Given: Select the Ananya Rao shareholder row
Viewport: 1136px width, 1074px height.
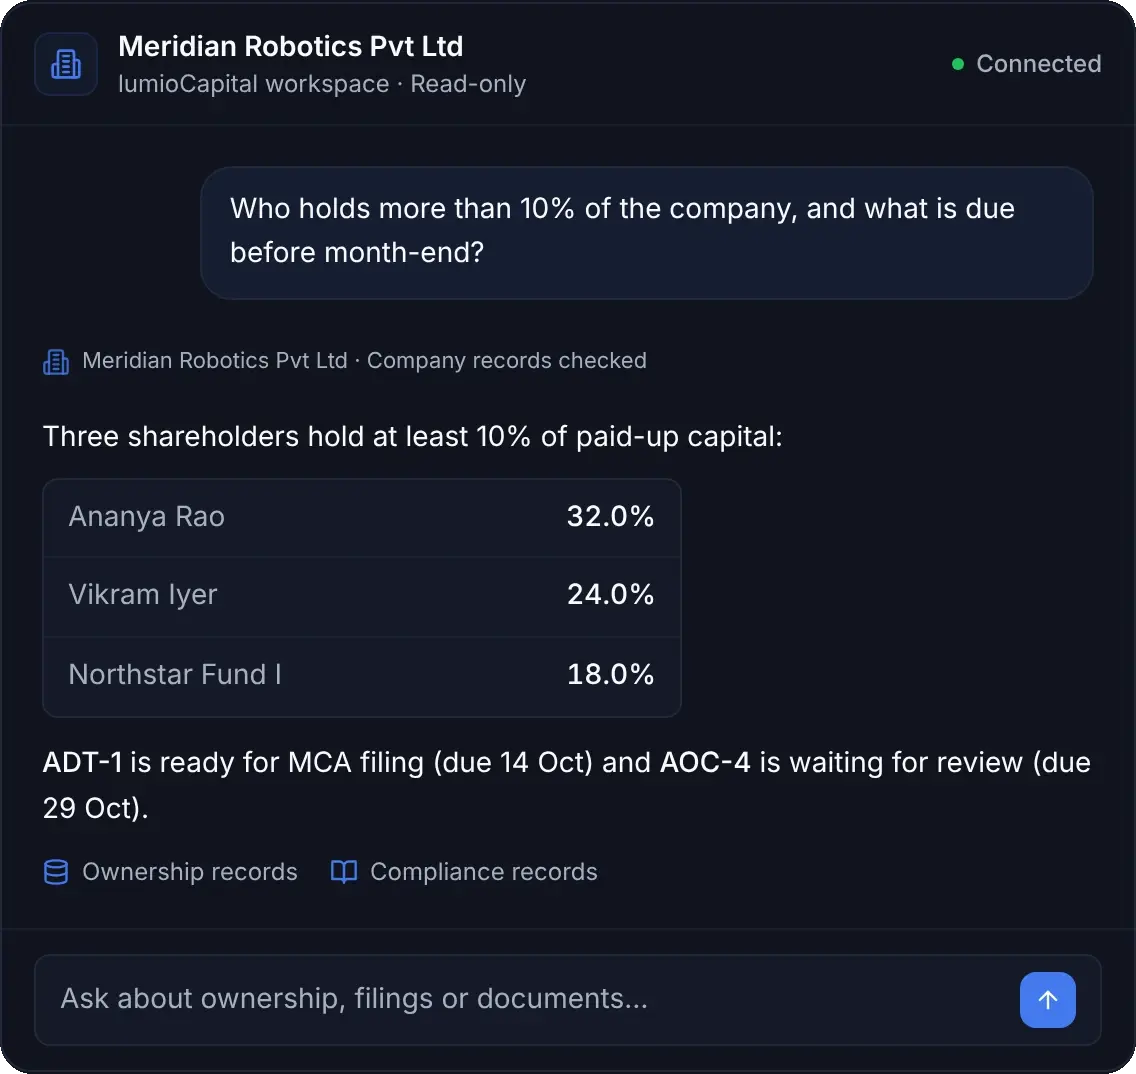Looking at the screenshot, I should [x=362, y=517].
